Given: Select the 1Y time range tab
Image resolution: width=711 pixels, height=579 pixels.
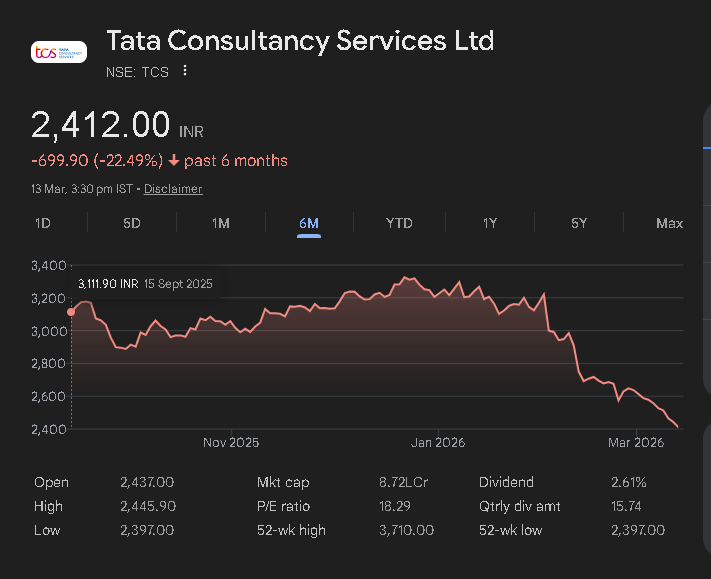Looking at the screenshot, I should tap(489, 223).
